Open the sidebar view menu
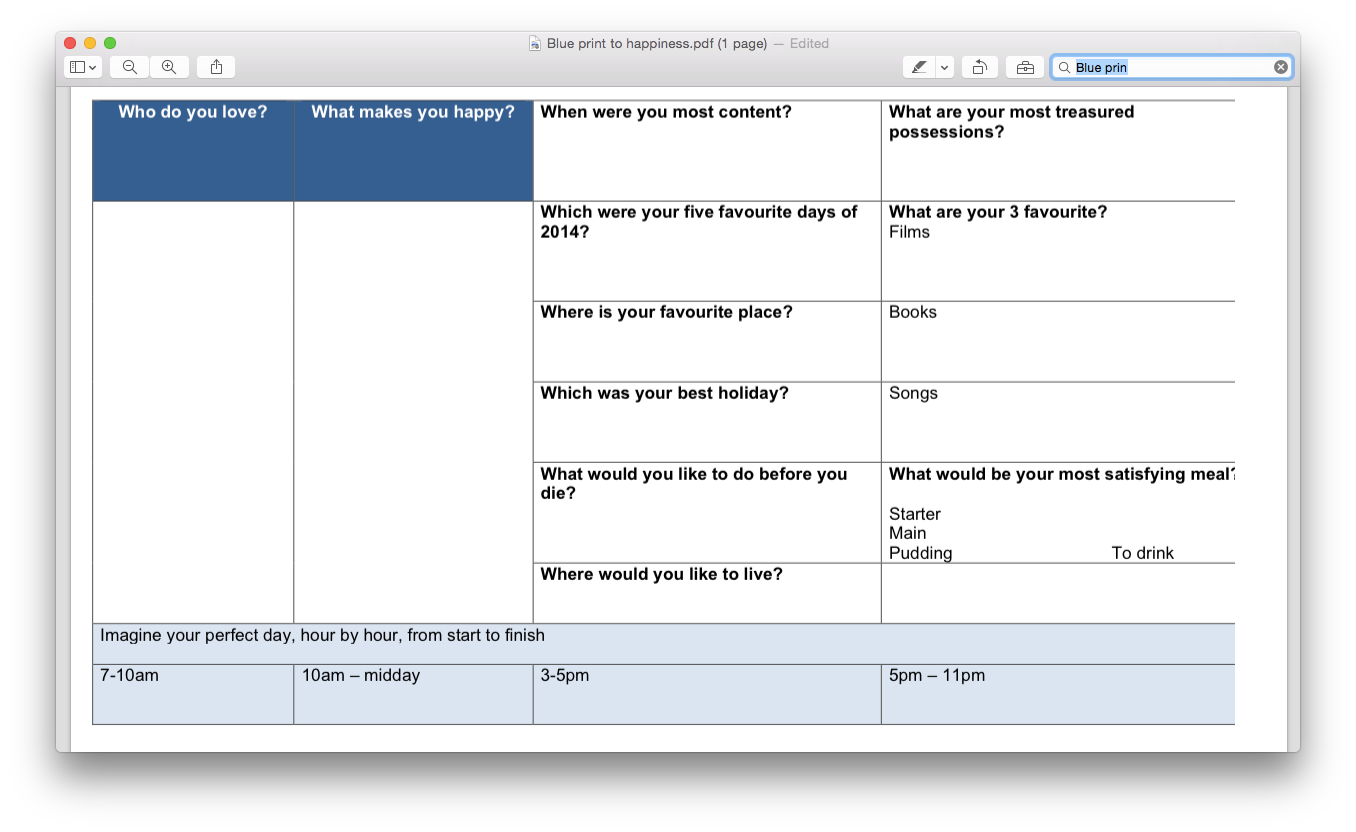The height and width of the screenshot is (832, 1356). [x=82, y=67]
